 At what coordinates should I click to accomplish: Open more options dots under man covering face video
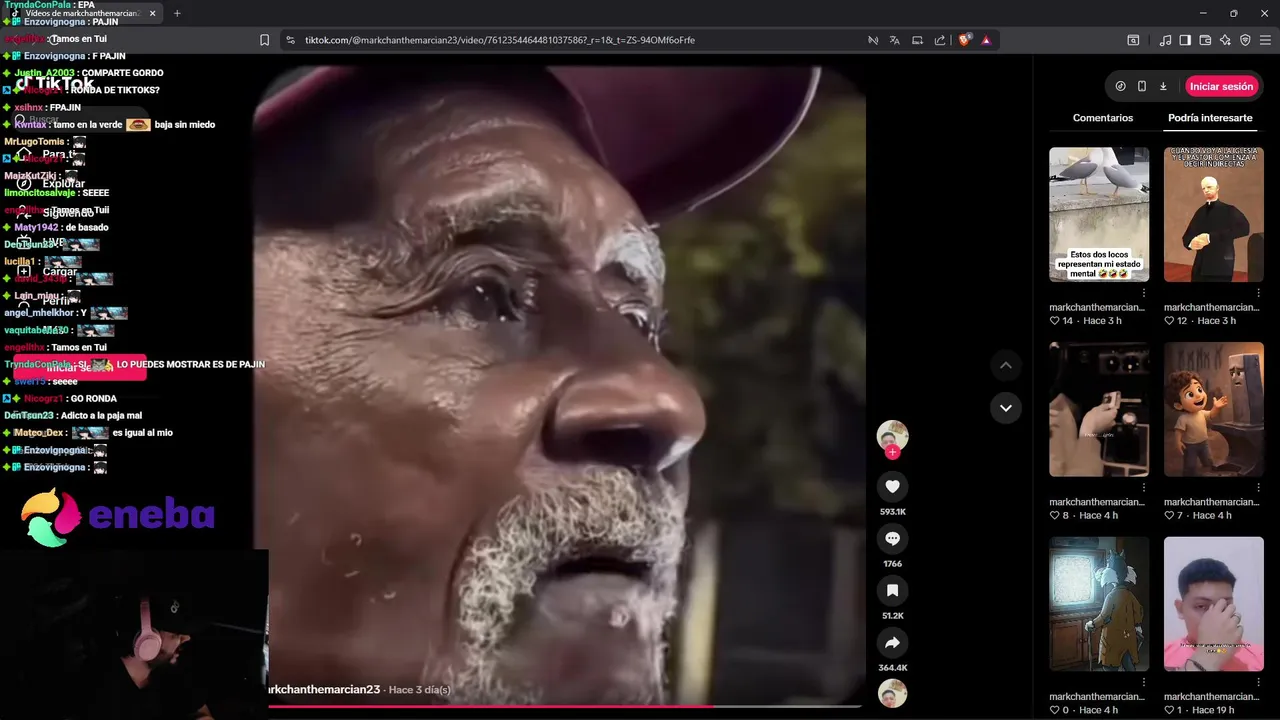tap(1259, 683)
